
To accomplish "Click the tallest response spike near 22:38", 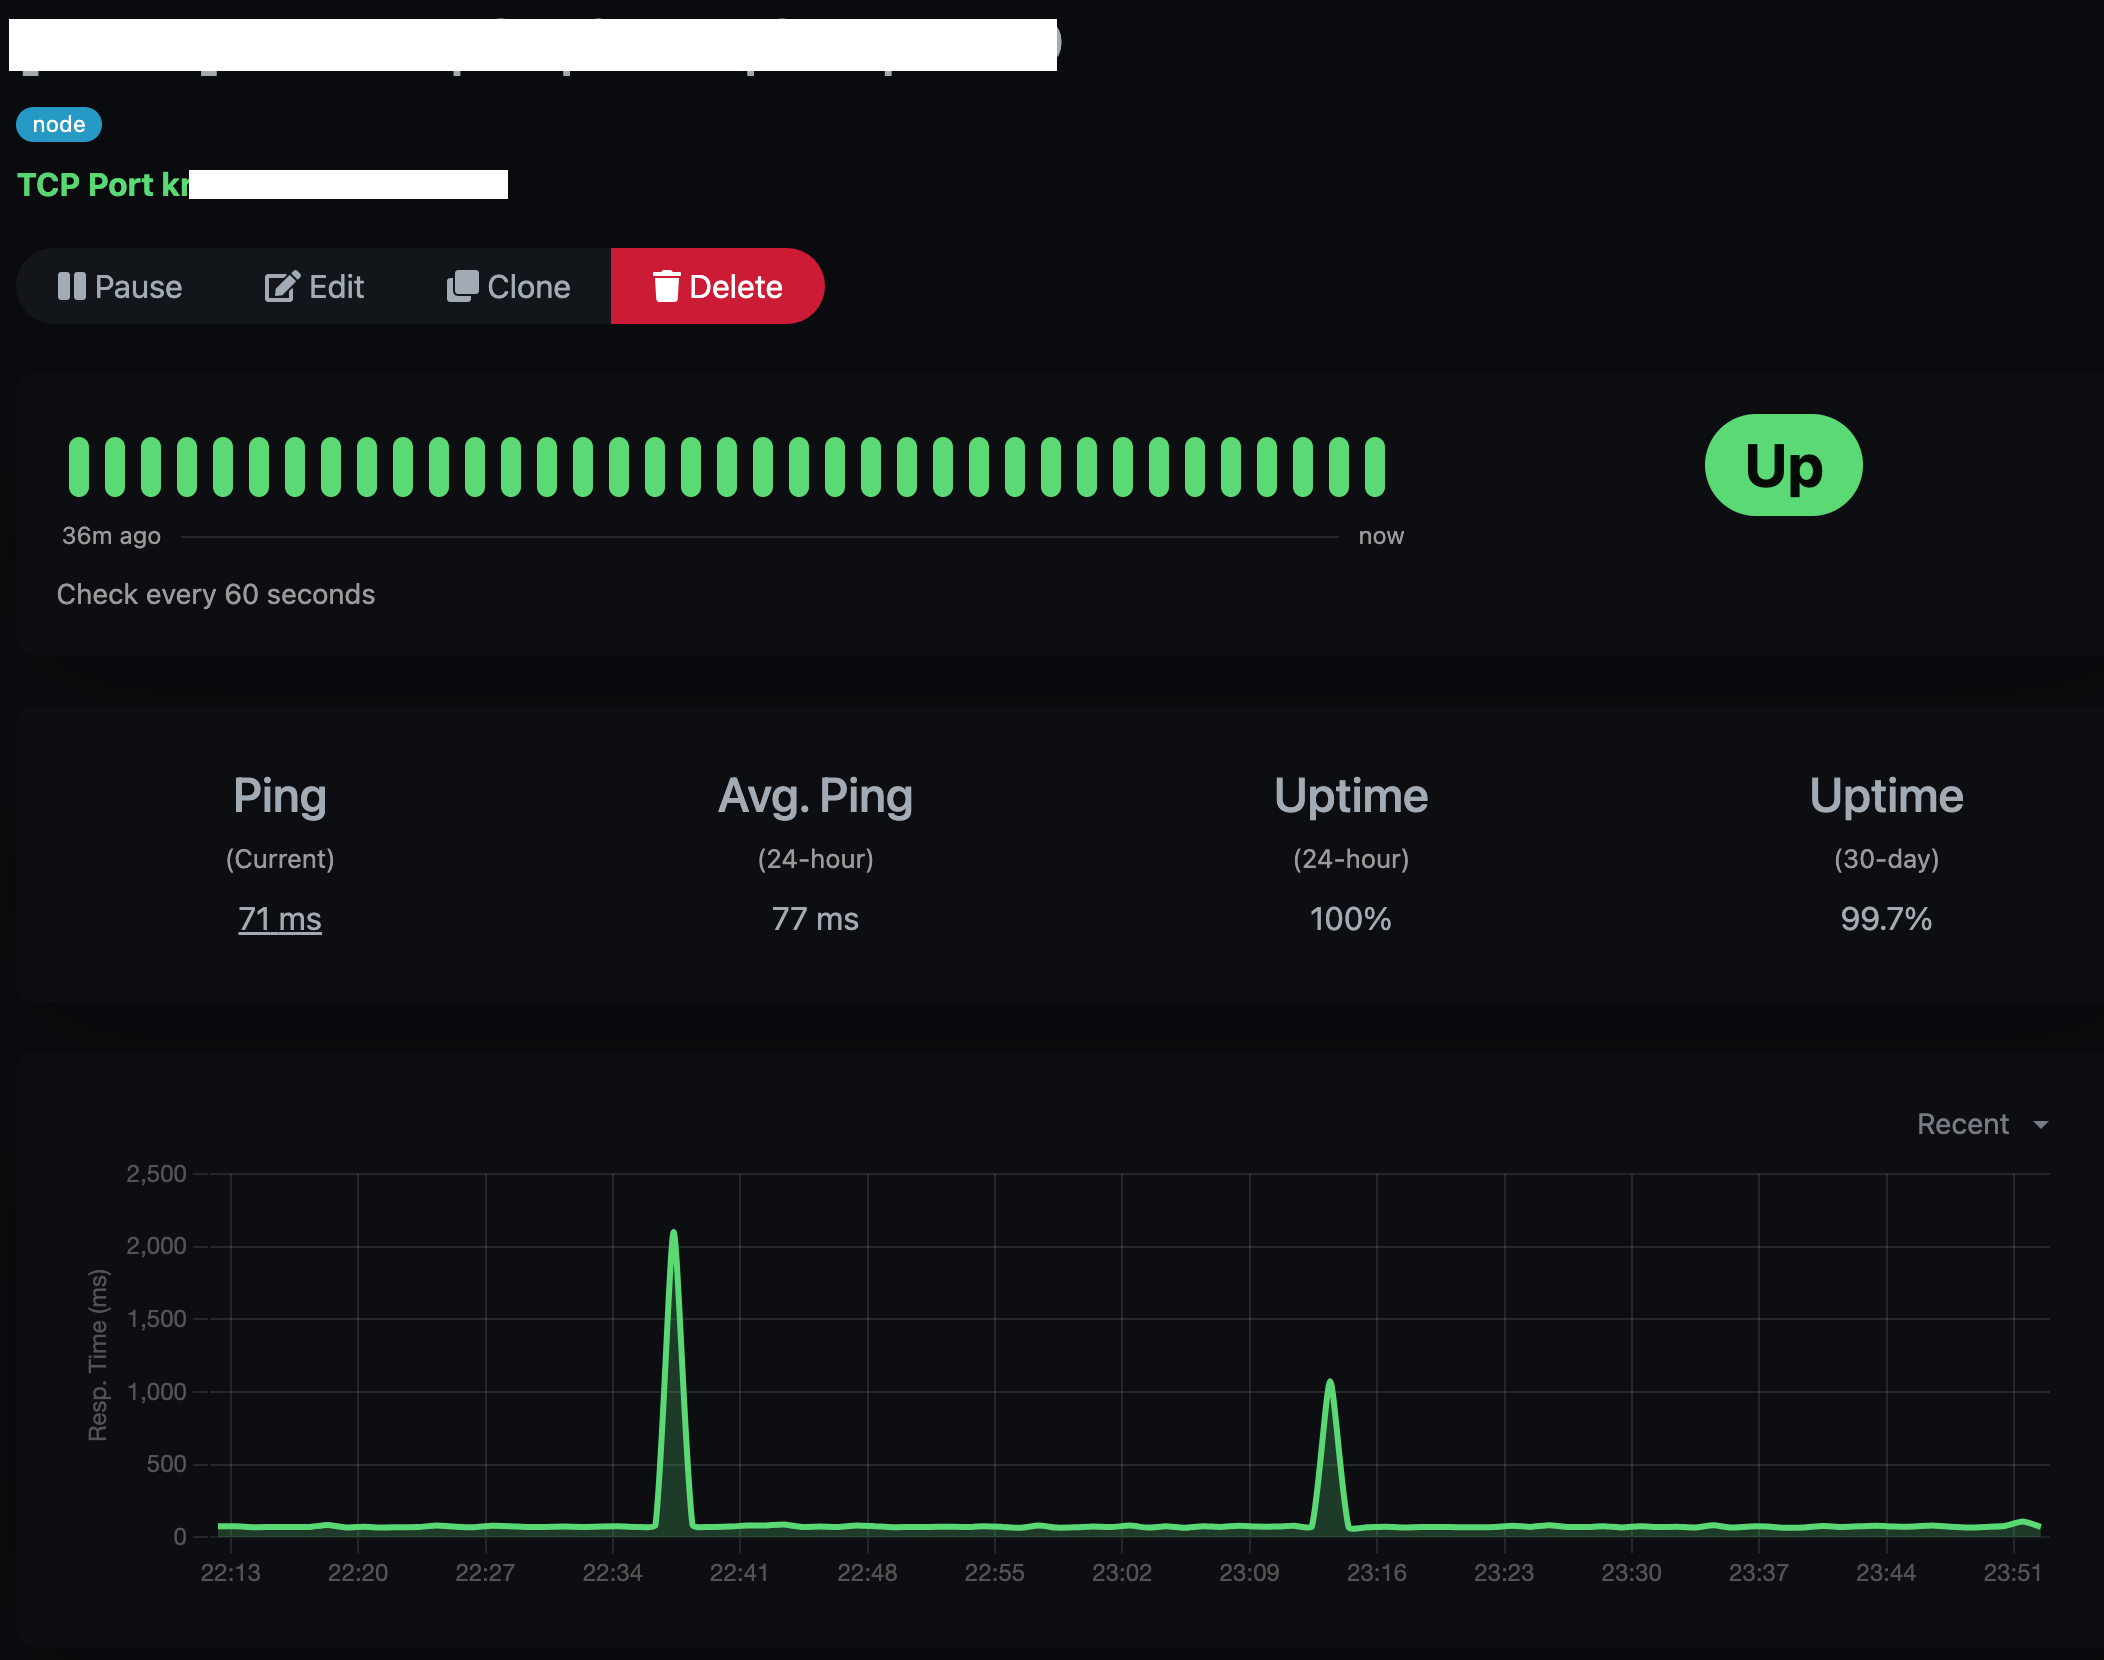I will pyautogui.click(x=673, y=1235).
